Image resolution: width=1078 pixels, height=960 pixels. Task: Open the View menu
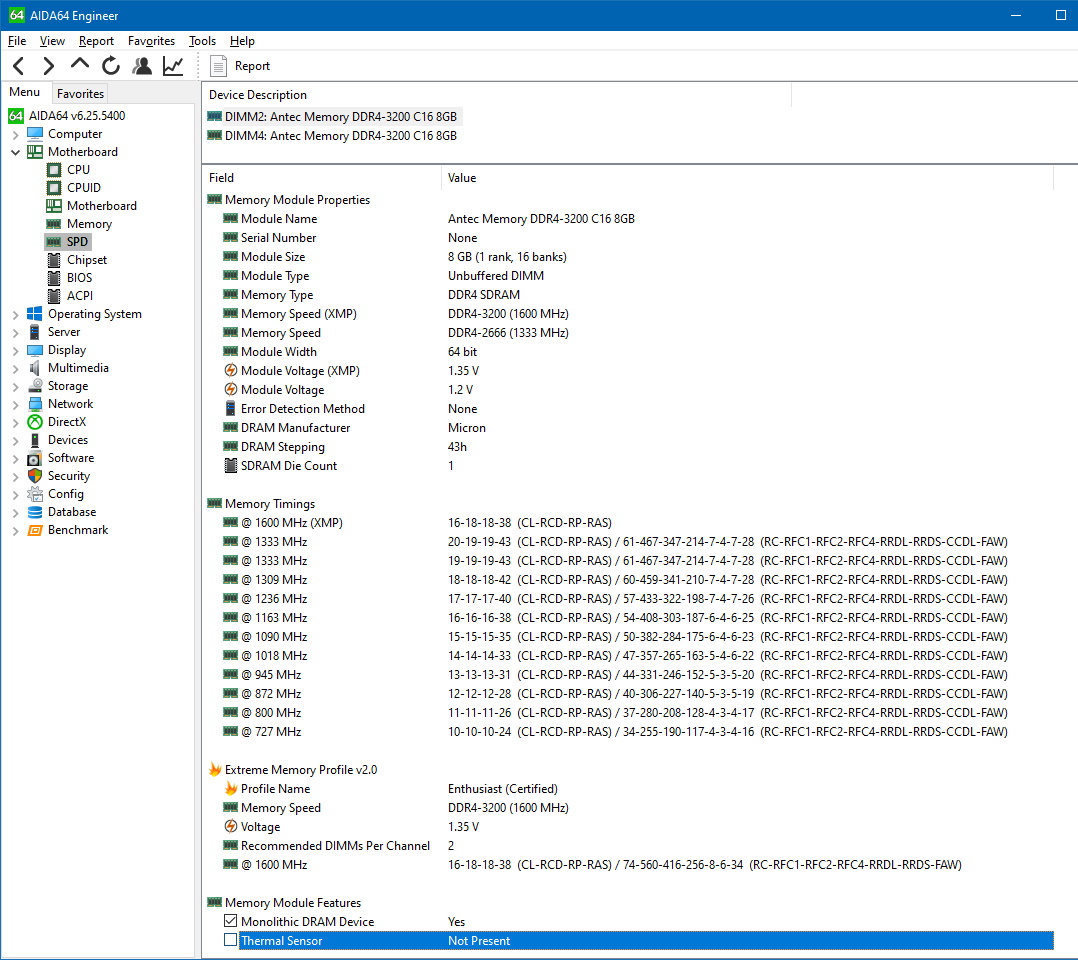pyautogui.click(x=52, y=41)
